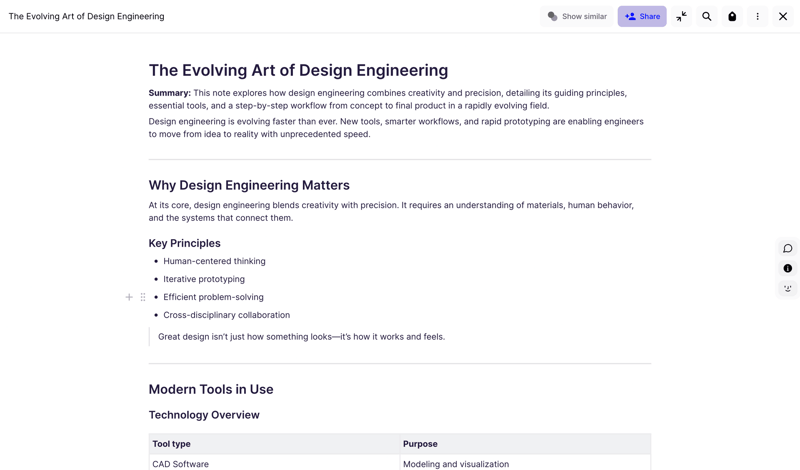
Task: Click the Great design quote block
Action: [301, 337]
